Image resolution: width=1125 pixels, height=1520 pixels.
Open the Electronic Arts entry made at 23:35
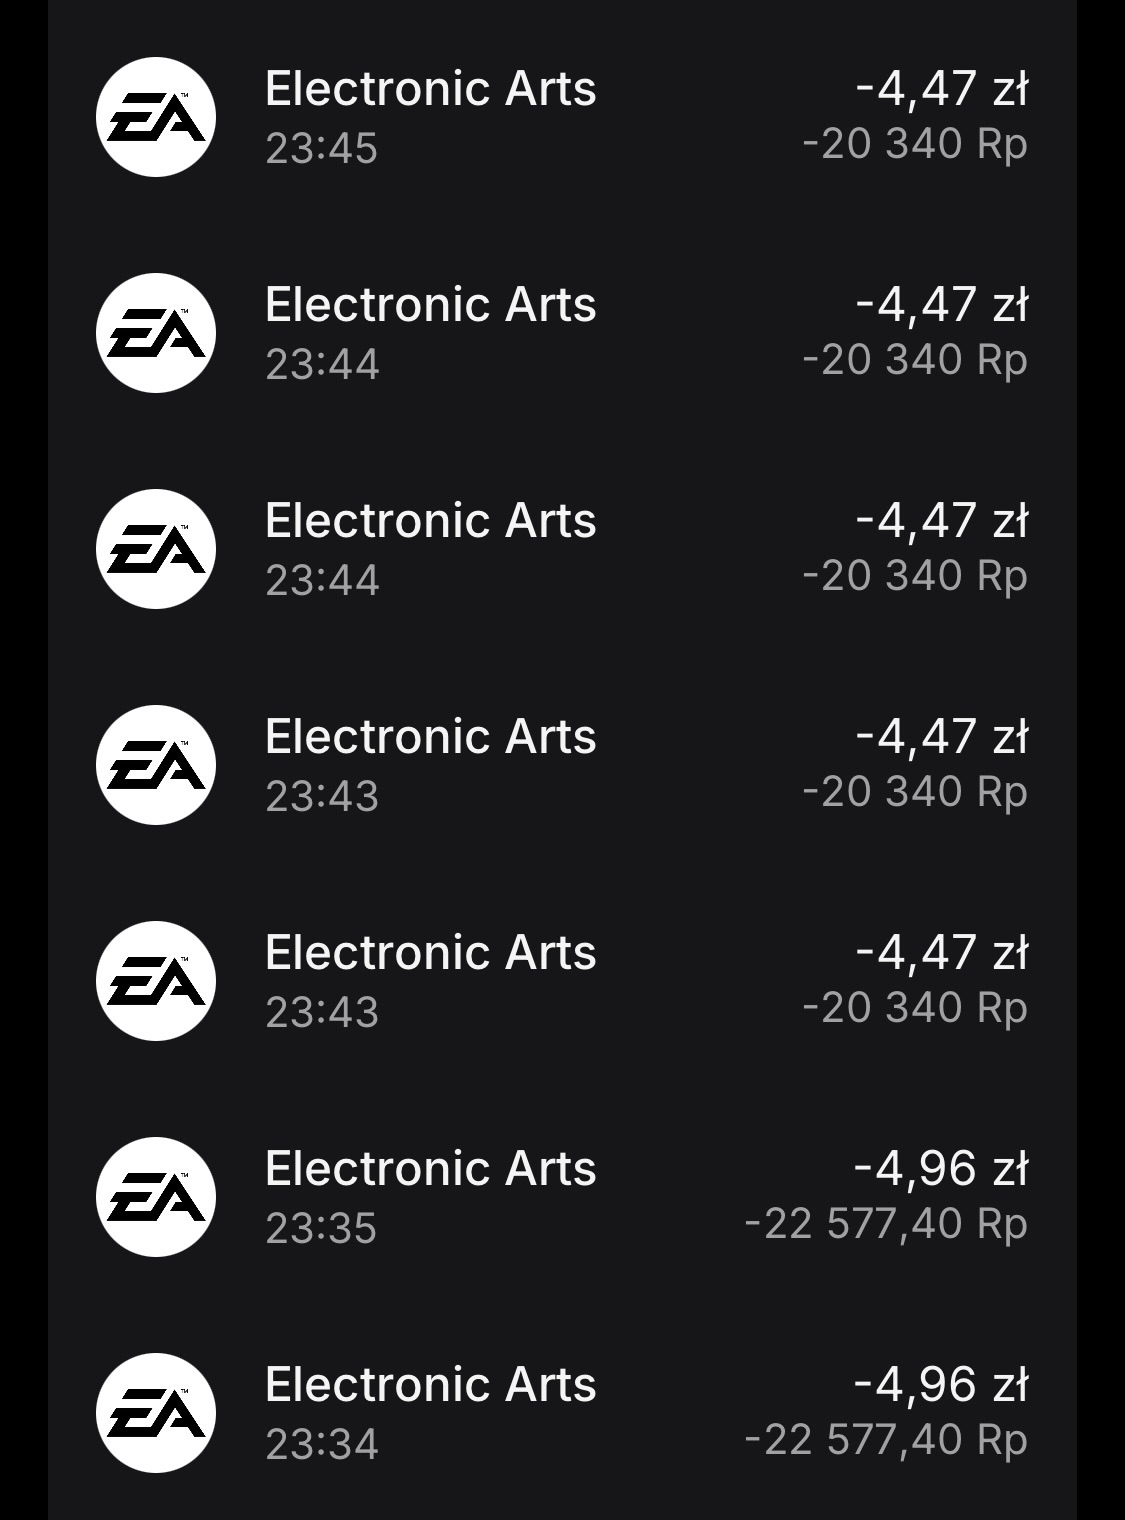click(430, 1169)
